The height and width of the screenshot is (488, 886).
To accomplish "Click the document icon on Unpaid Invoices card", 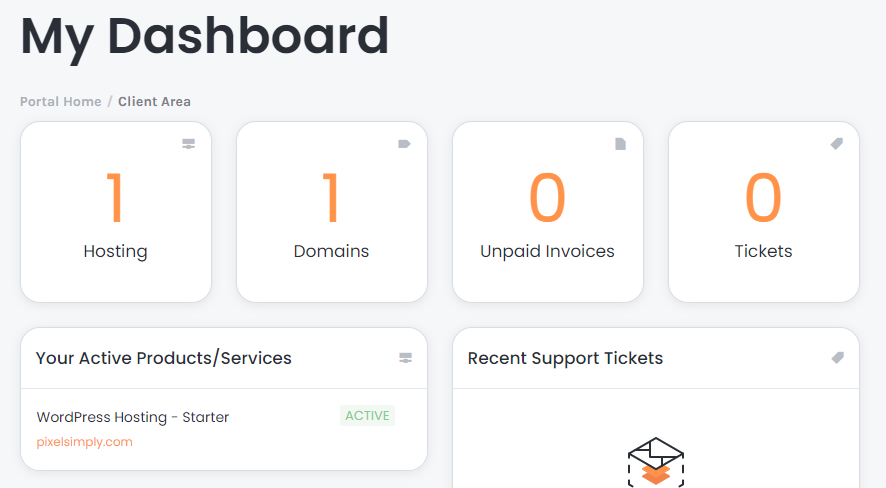I will tap(620, 144).
